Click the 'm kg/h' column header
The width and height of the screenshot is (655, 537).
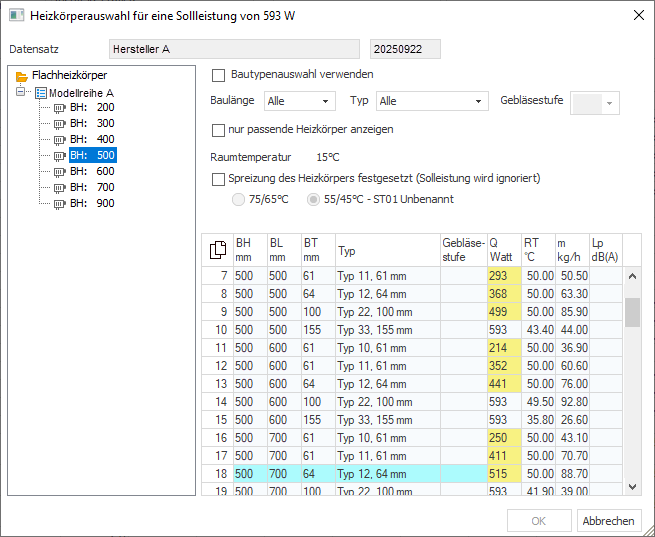coord(572,250)
